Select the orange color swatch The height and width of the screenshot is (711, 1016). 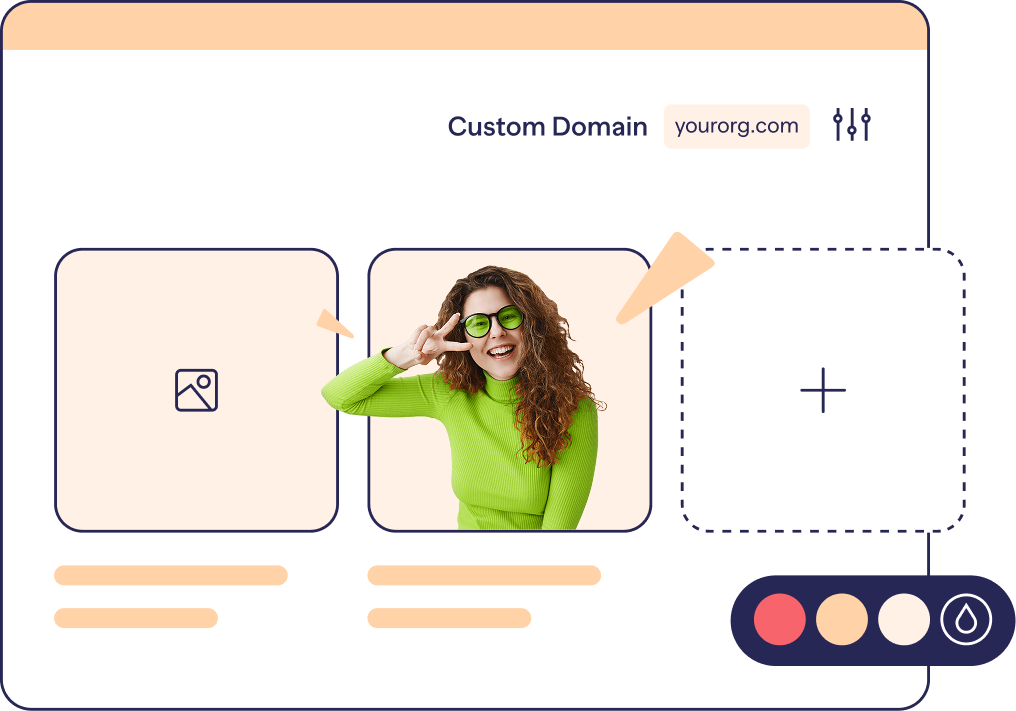click(841, 620)
